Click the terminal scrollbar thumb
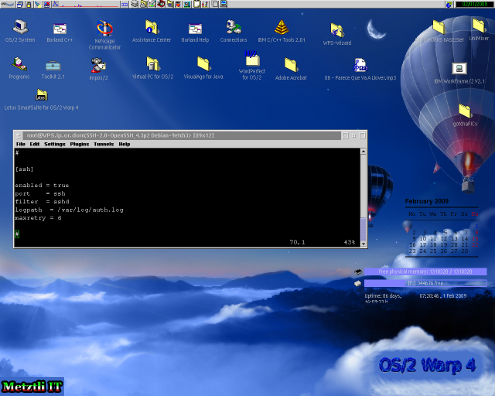The image size is (495, 396). pyautogui.click(x=363, y=229)
